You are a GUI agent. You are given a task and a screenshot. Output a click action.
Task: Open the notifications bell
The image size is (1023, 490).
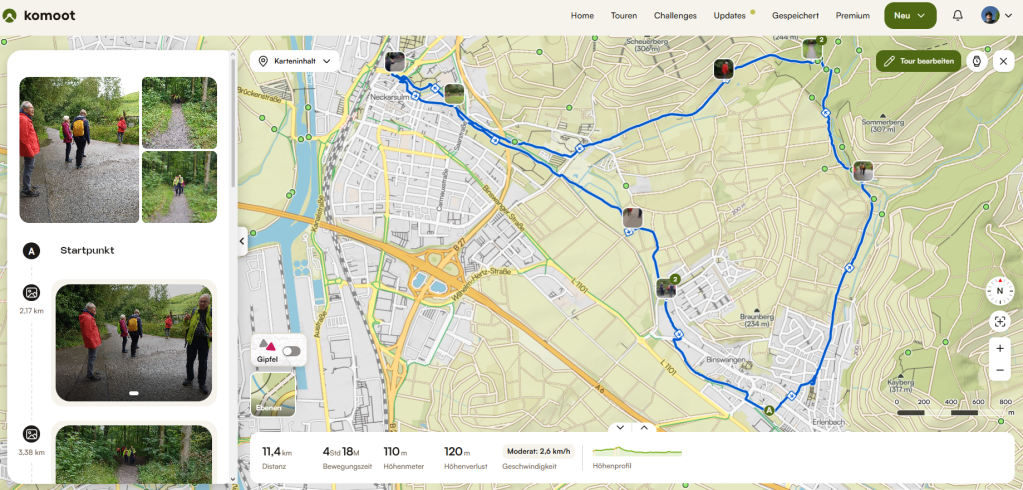tap(957, 16)
